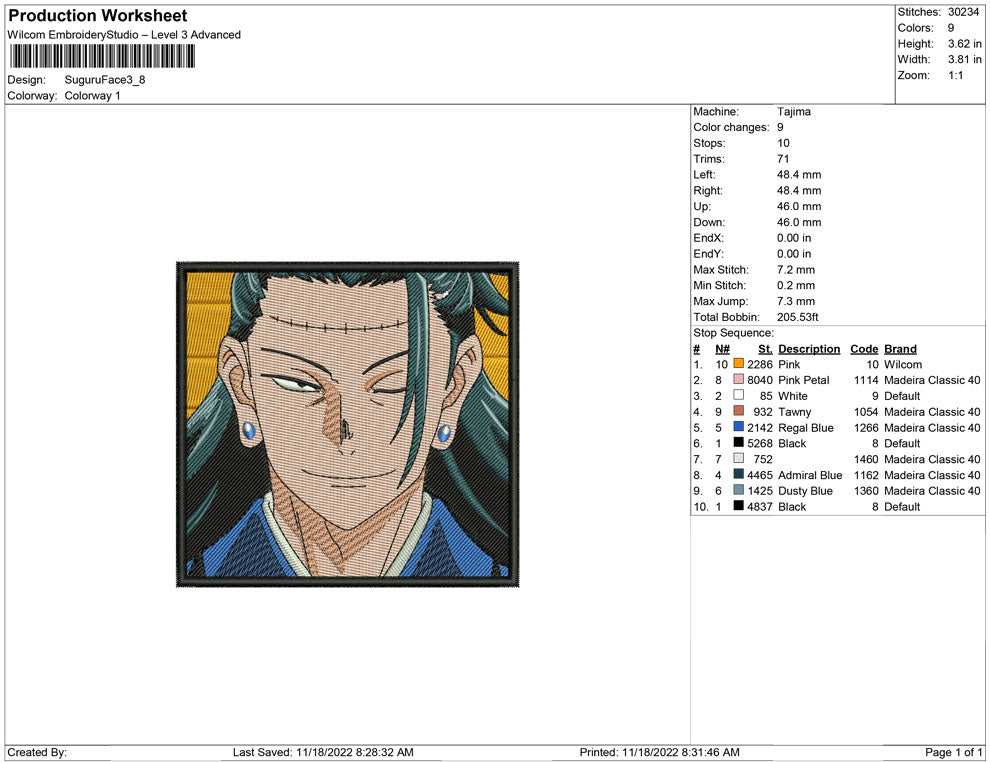
Task: Click the height value '3.62 in'
Action: coord(964,44)
